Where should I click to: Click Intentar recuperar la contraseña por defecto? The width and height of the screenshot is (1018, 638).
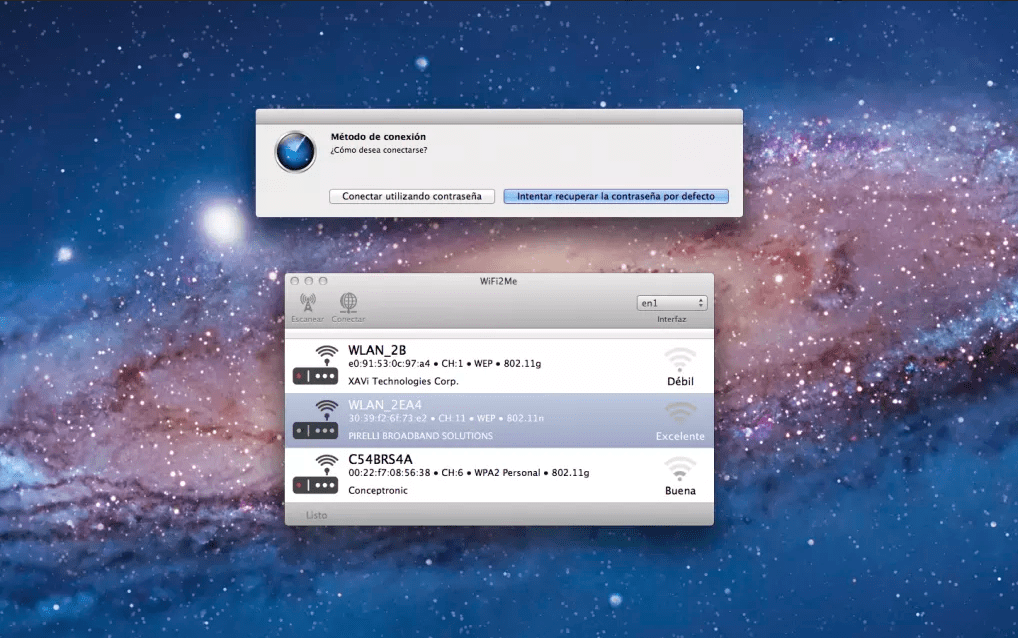pos(615,196)
